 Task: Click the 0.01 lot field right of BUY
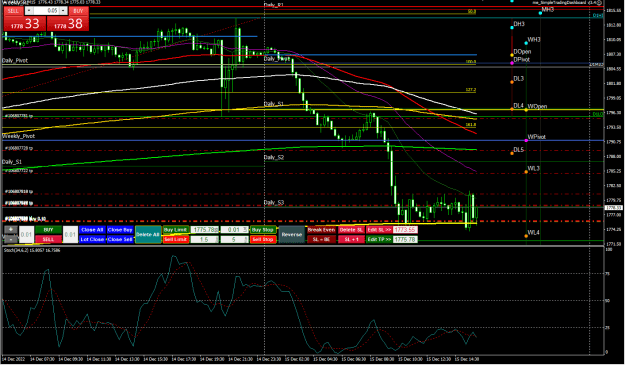click(x=70, y=235)
